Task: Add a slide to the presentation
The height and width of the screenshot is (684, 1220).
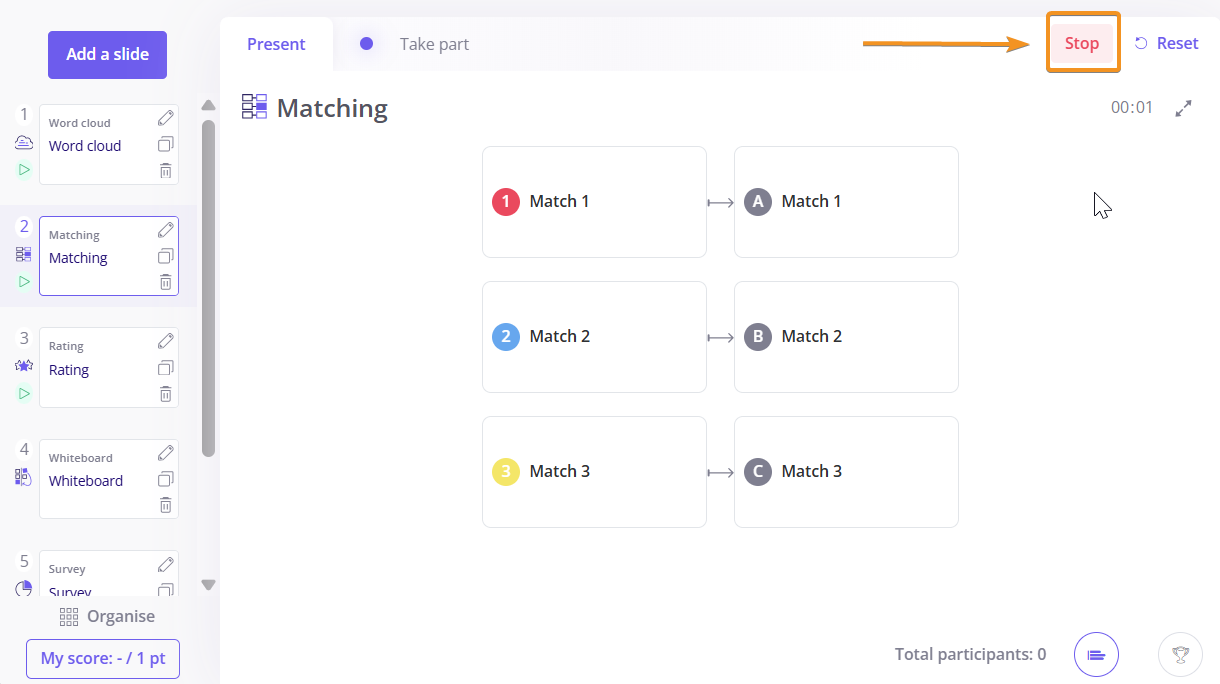Action: point(107,55)
